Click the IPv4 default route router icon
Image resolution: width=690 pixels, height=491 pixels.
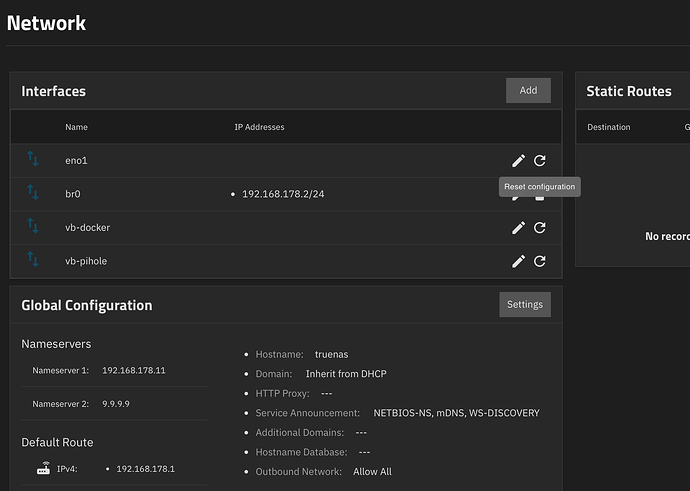click(43, 468)
